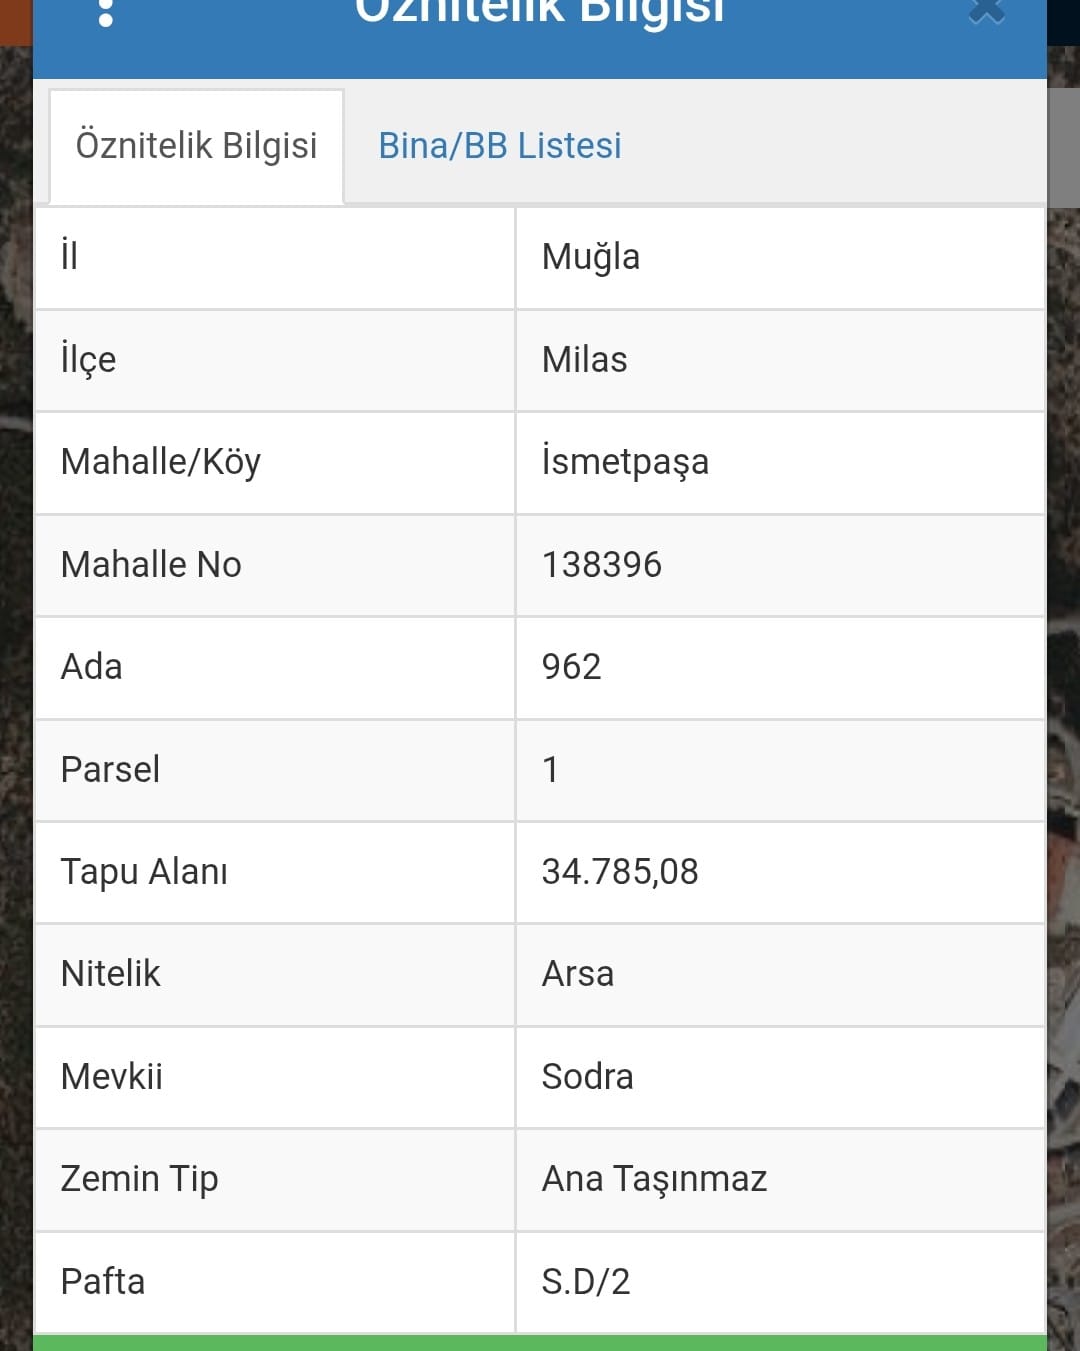Close the attribute info panel
Screen dimensions: 1080x1351
986,11
